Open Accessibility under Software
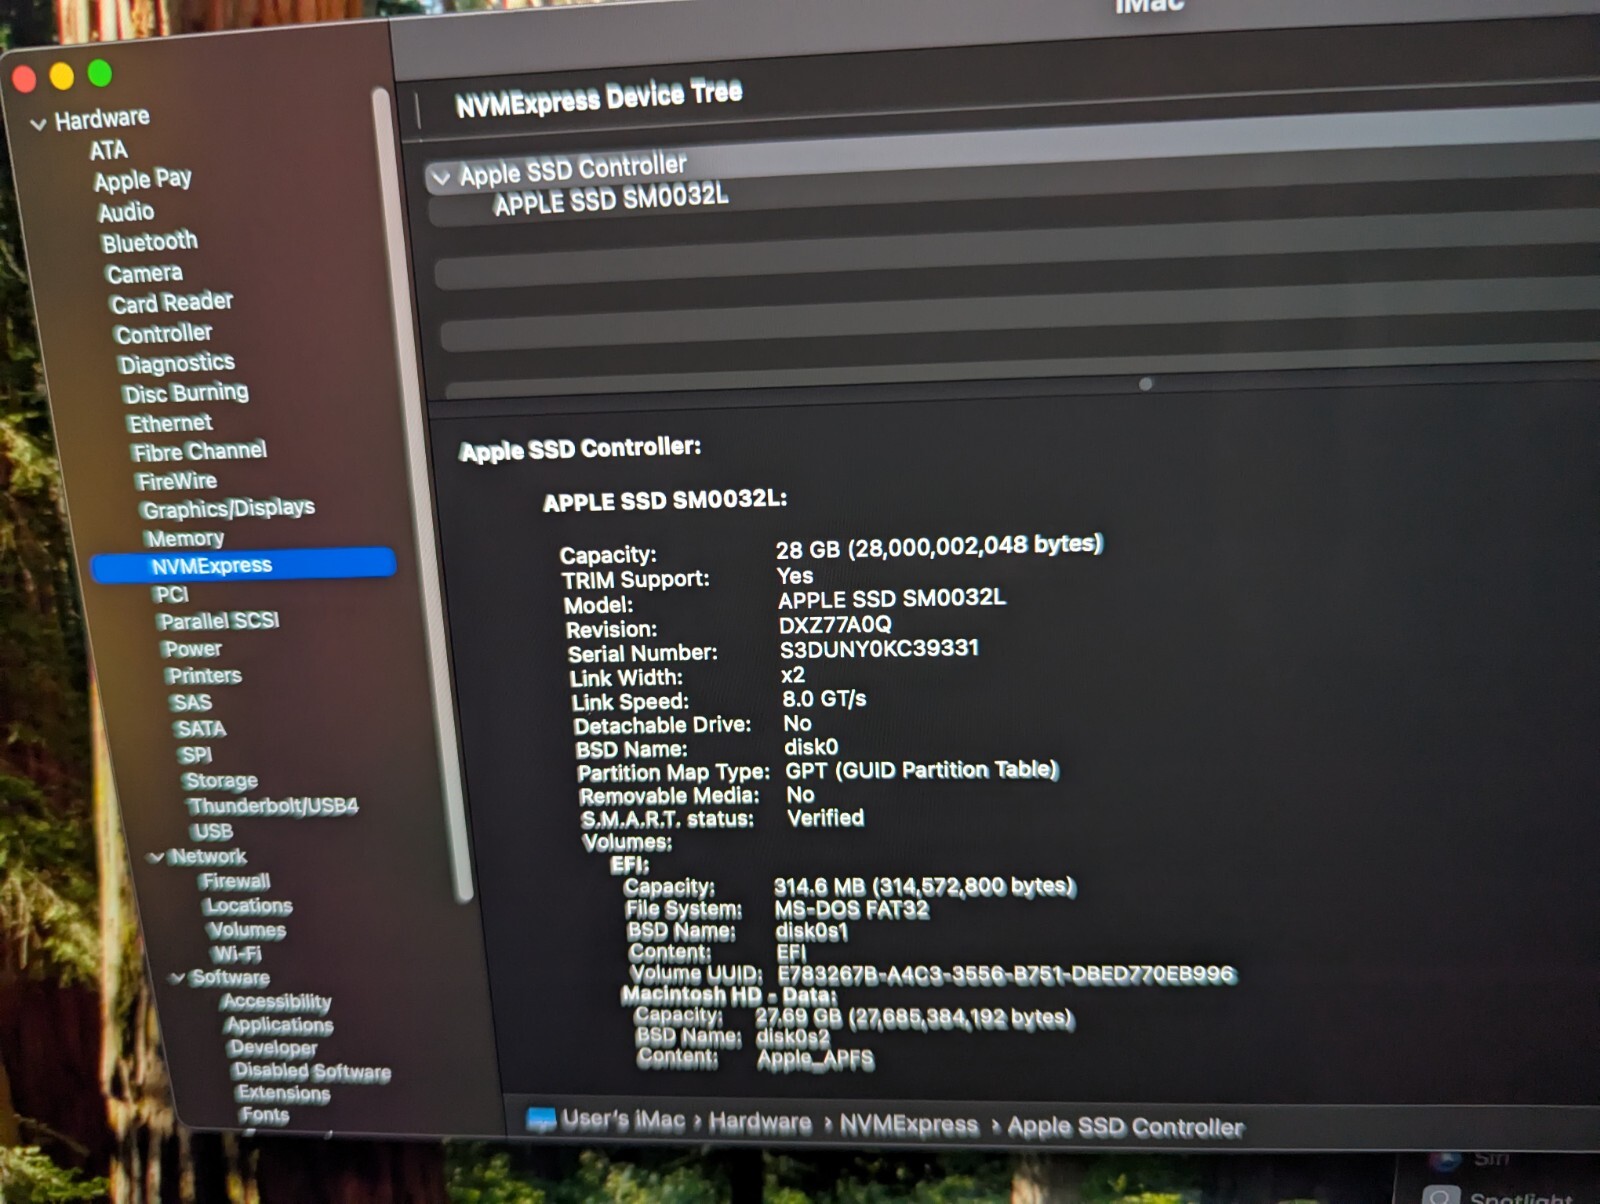This screenshot has height=1204, width=1600. pyautogui.click(x=277, y=1001)
